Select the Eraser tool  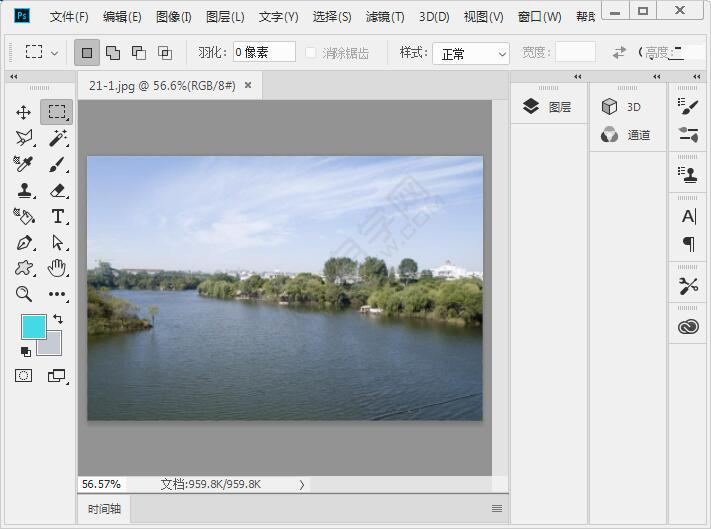(58, 190)
